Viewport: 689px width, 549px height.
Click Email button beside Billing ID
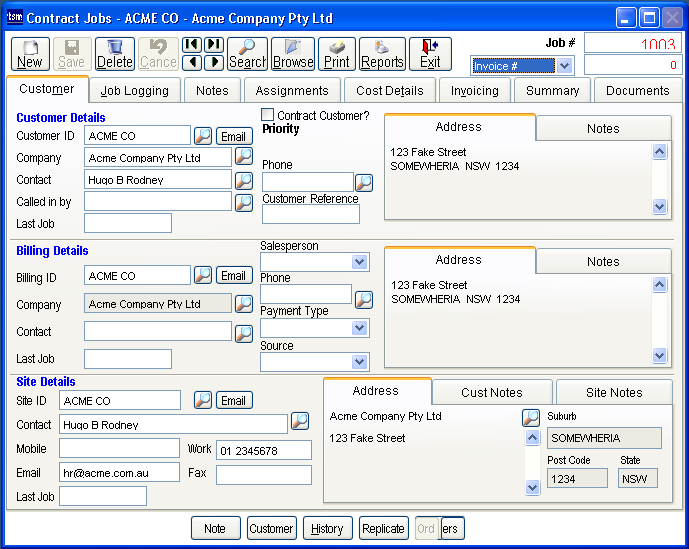pyautogui.click(x=234, y=276)
